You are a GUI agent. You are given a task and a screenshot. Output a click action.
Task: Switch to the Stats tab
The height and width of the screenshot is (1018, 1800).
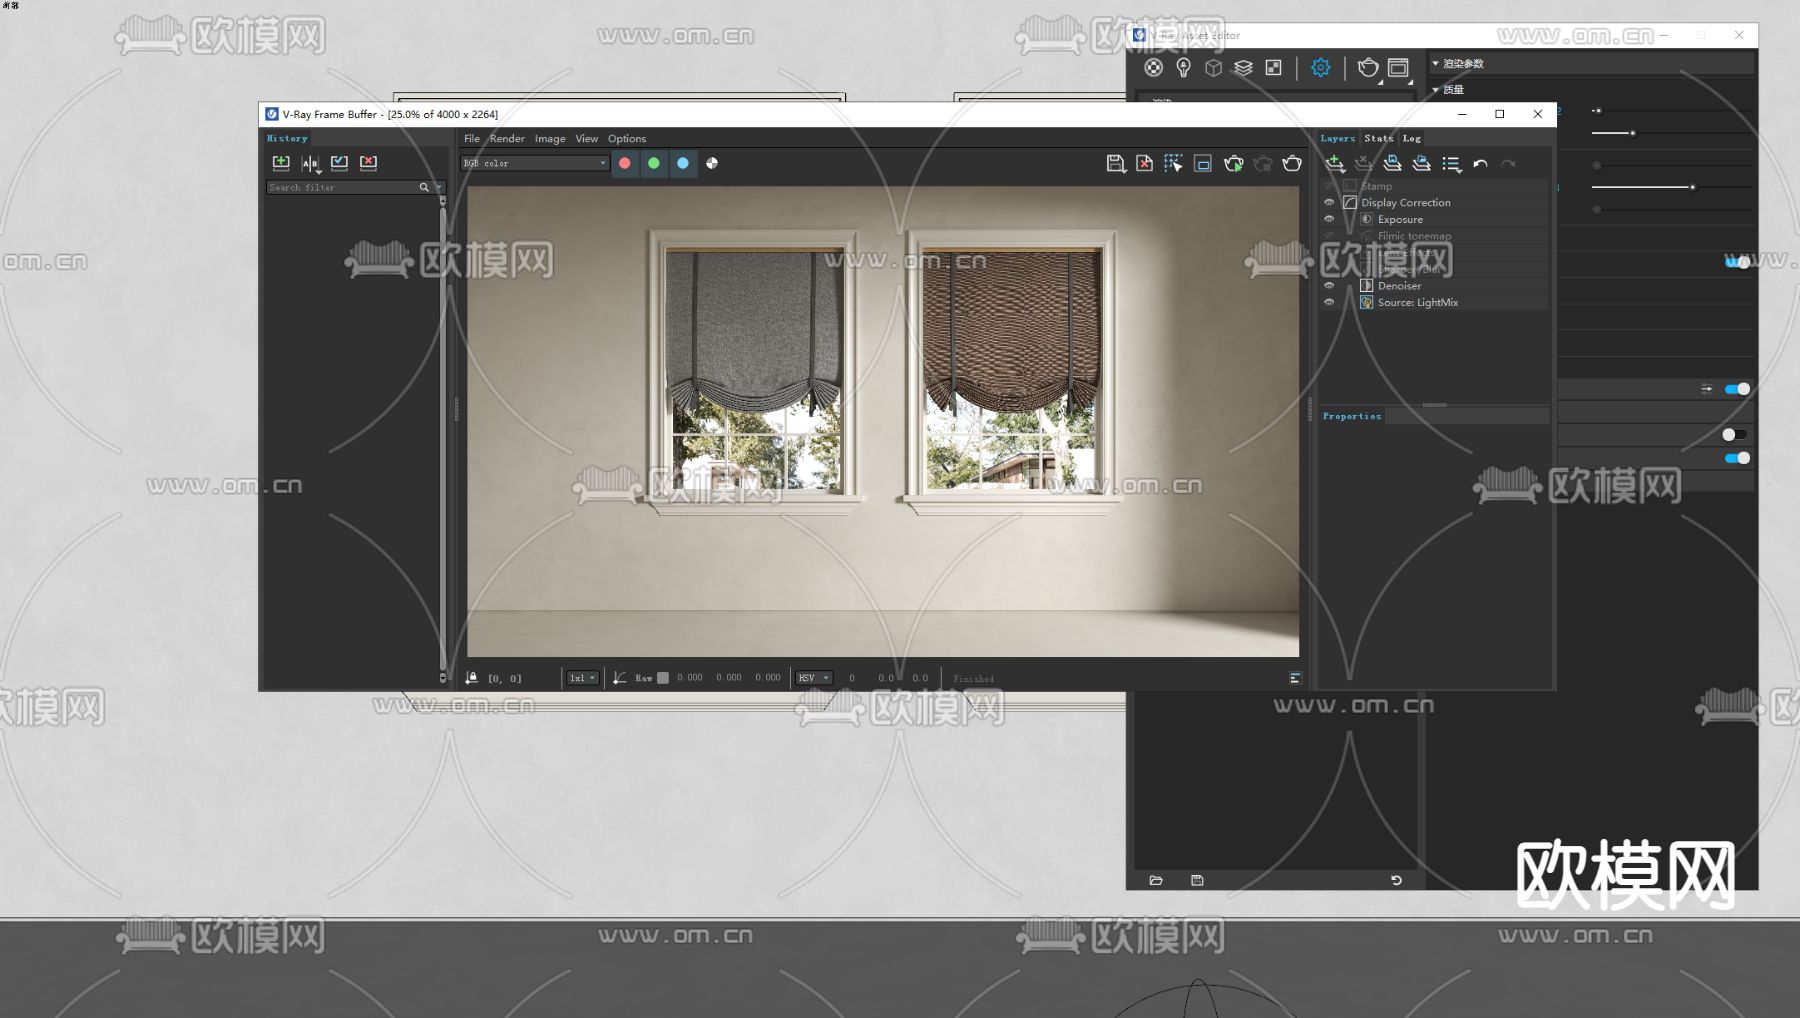(1378, 139)
